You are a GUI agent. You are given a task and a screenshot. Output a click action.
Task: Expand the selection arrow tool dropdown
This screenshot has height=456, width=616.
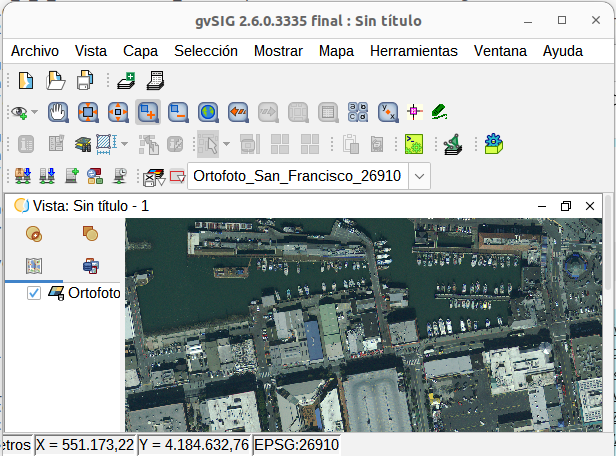226,144
